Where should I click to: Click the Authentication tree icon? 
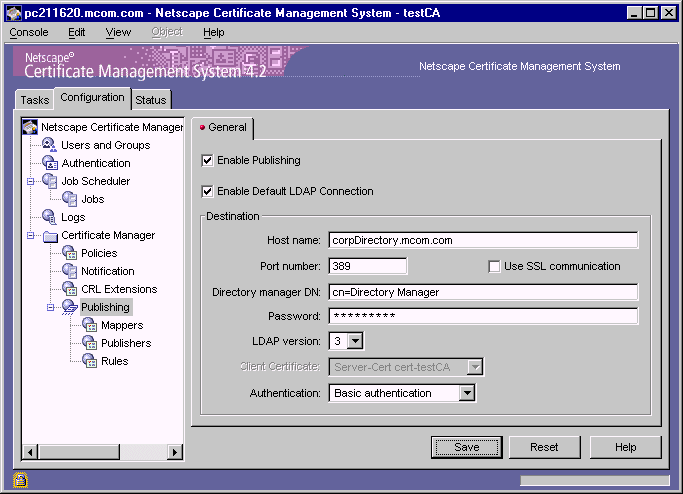50,163
